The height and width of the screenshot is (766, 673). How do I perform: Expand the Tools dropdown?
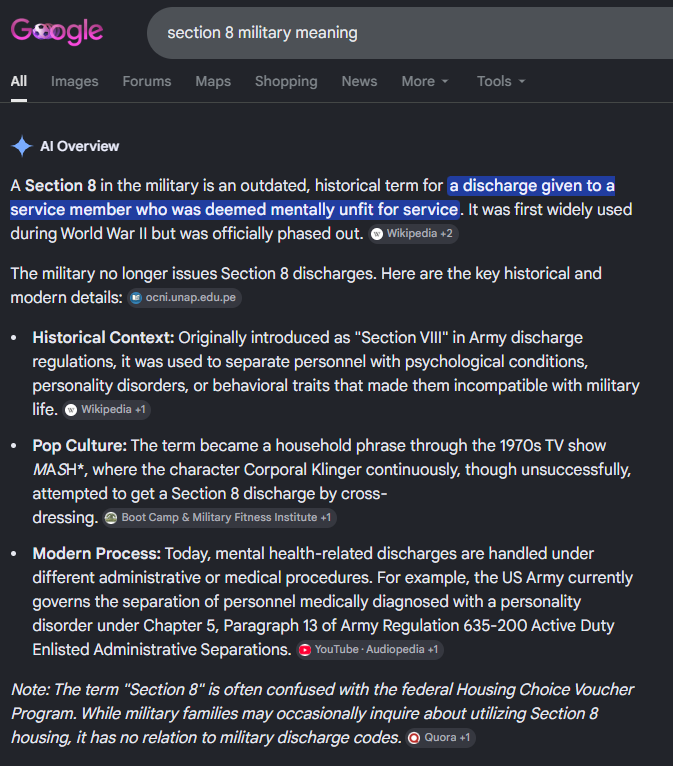pos(501,81)
